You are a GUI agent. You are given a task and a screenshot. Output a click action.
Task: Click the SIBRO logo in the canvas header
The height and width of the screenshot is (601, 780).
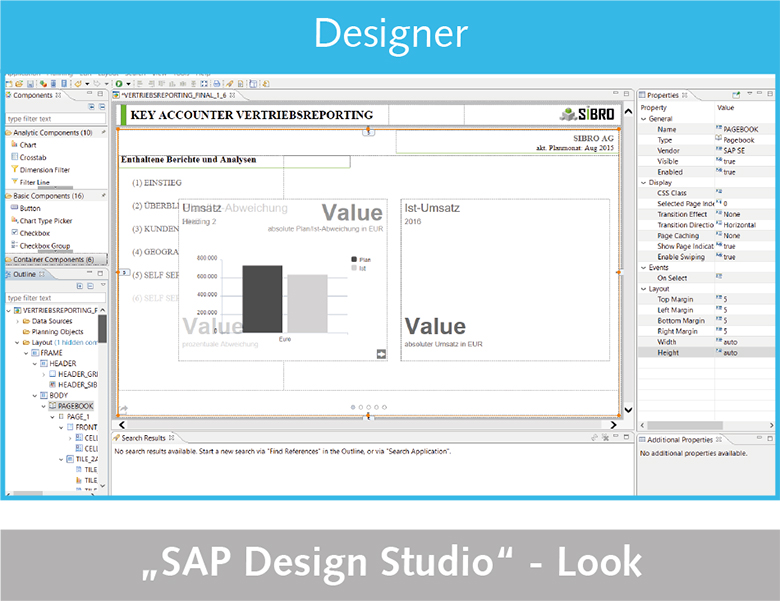pyautogui.click(x=587, y=114)
